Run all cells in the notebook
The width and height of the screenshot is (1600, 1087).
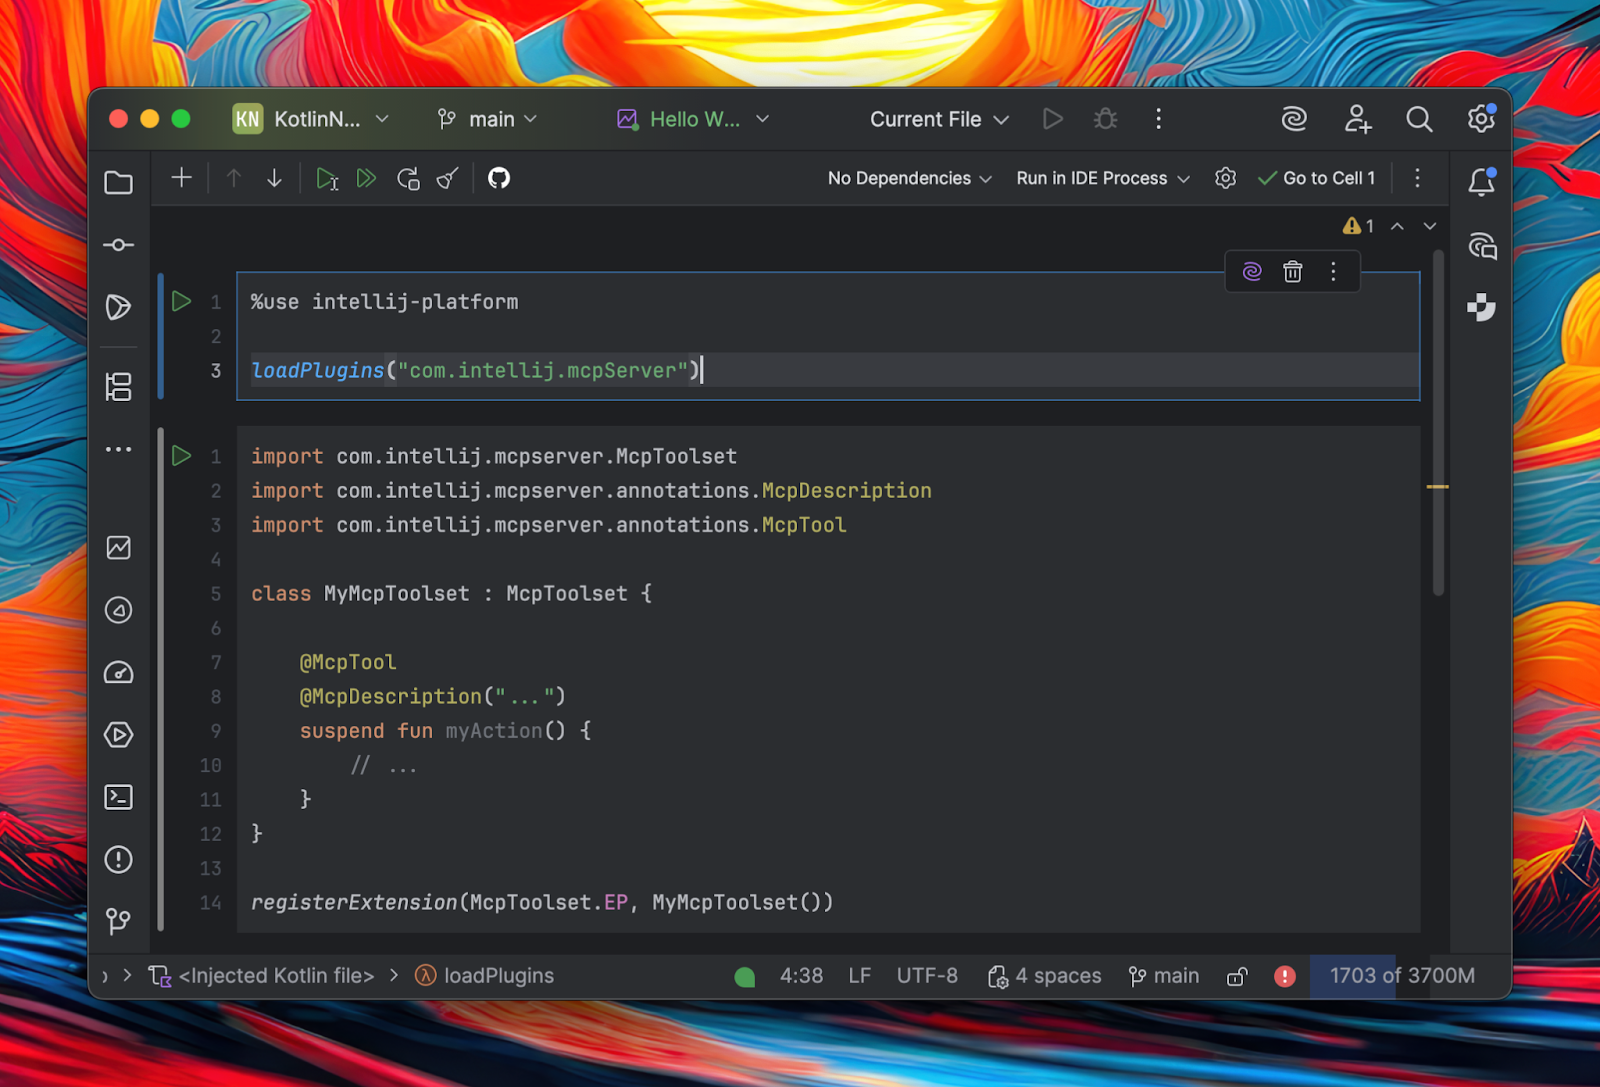(366, 178)
